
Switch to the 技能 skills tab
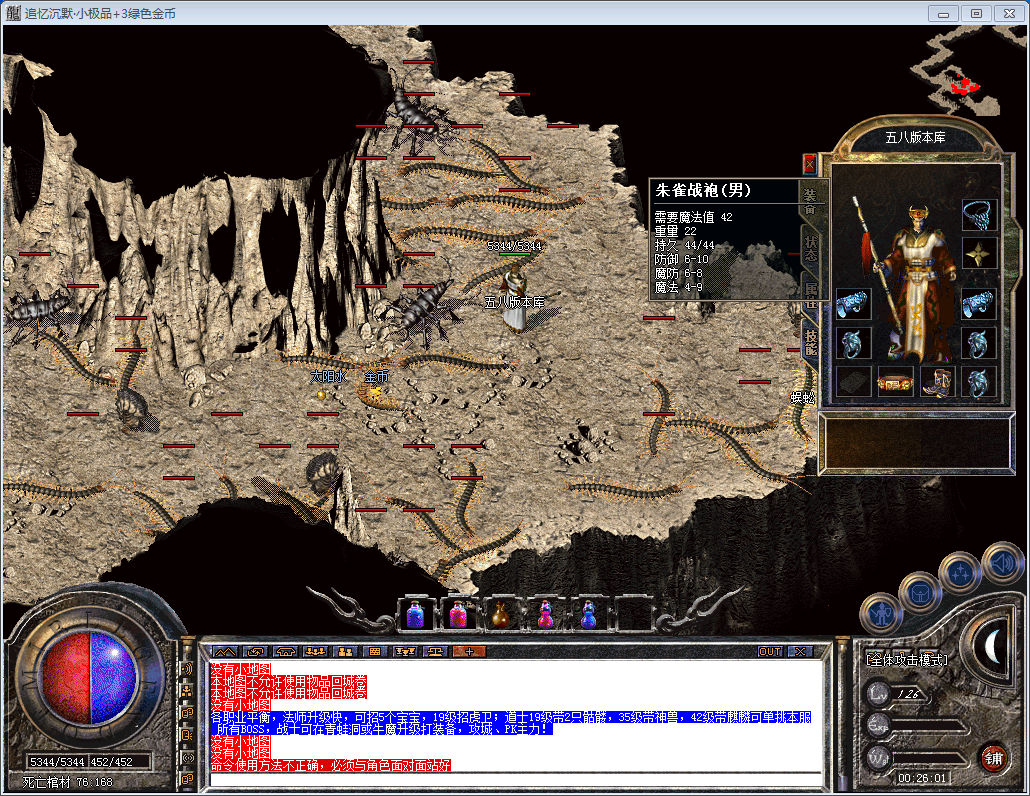pyautogui.click(x=811, y=342)
